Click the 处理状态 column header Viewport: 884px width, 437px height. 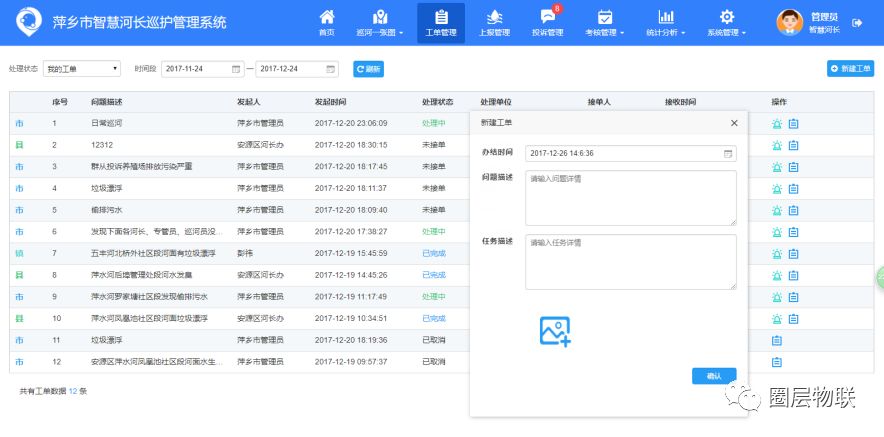[437, 102]
